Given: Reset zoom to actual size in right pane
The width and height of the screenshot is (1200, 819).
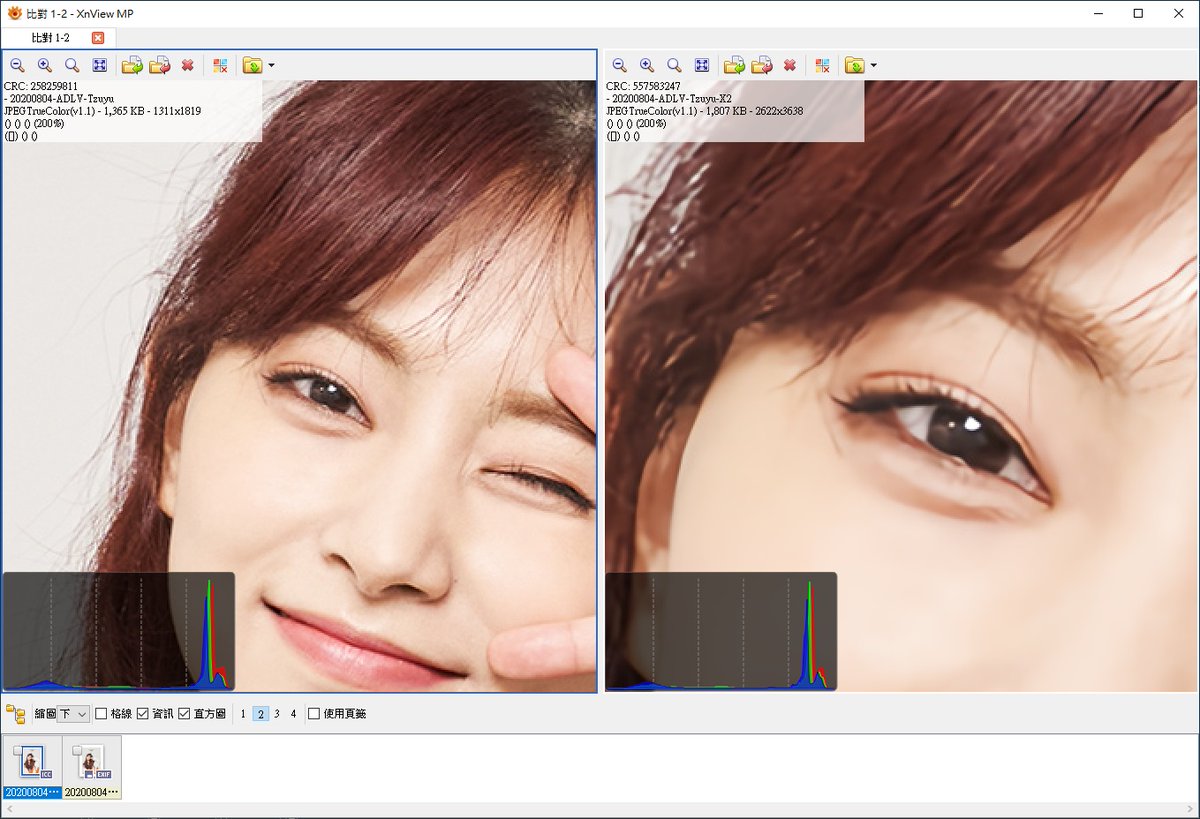Looking at the screenshot, I should point(674,65).
